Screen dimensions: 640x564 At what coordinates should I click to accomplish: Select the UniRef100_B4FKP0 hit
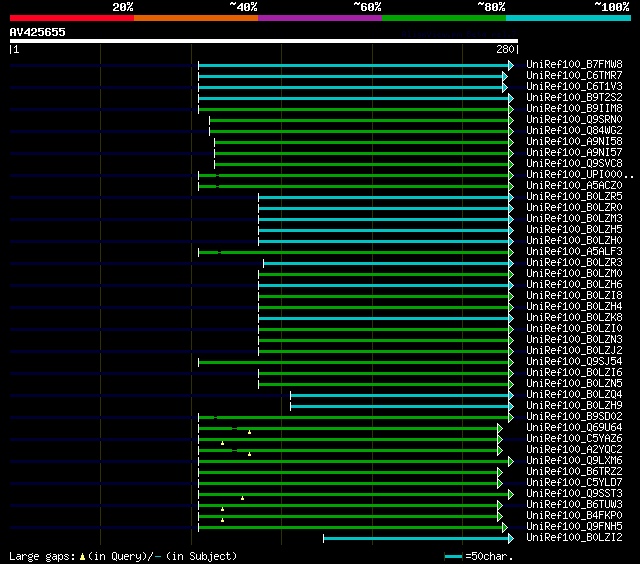tap(574, 516)
